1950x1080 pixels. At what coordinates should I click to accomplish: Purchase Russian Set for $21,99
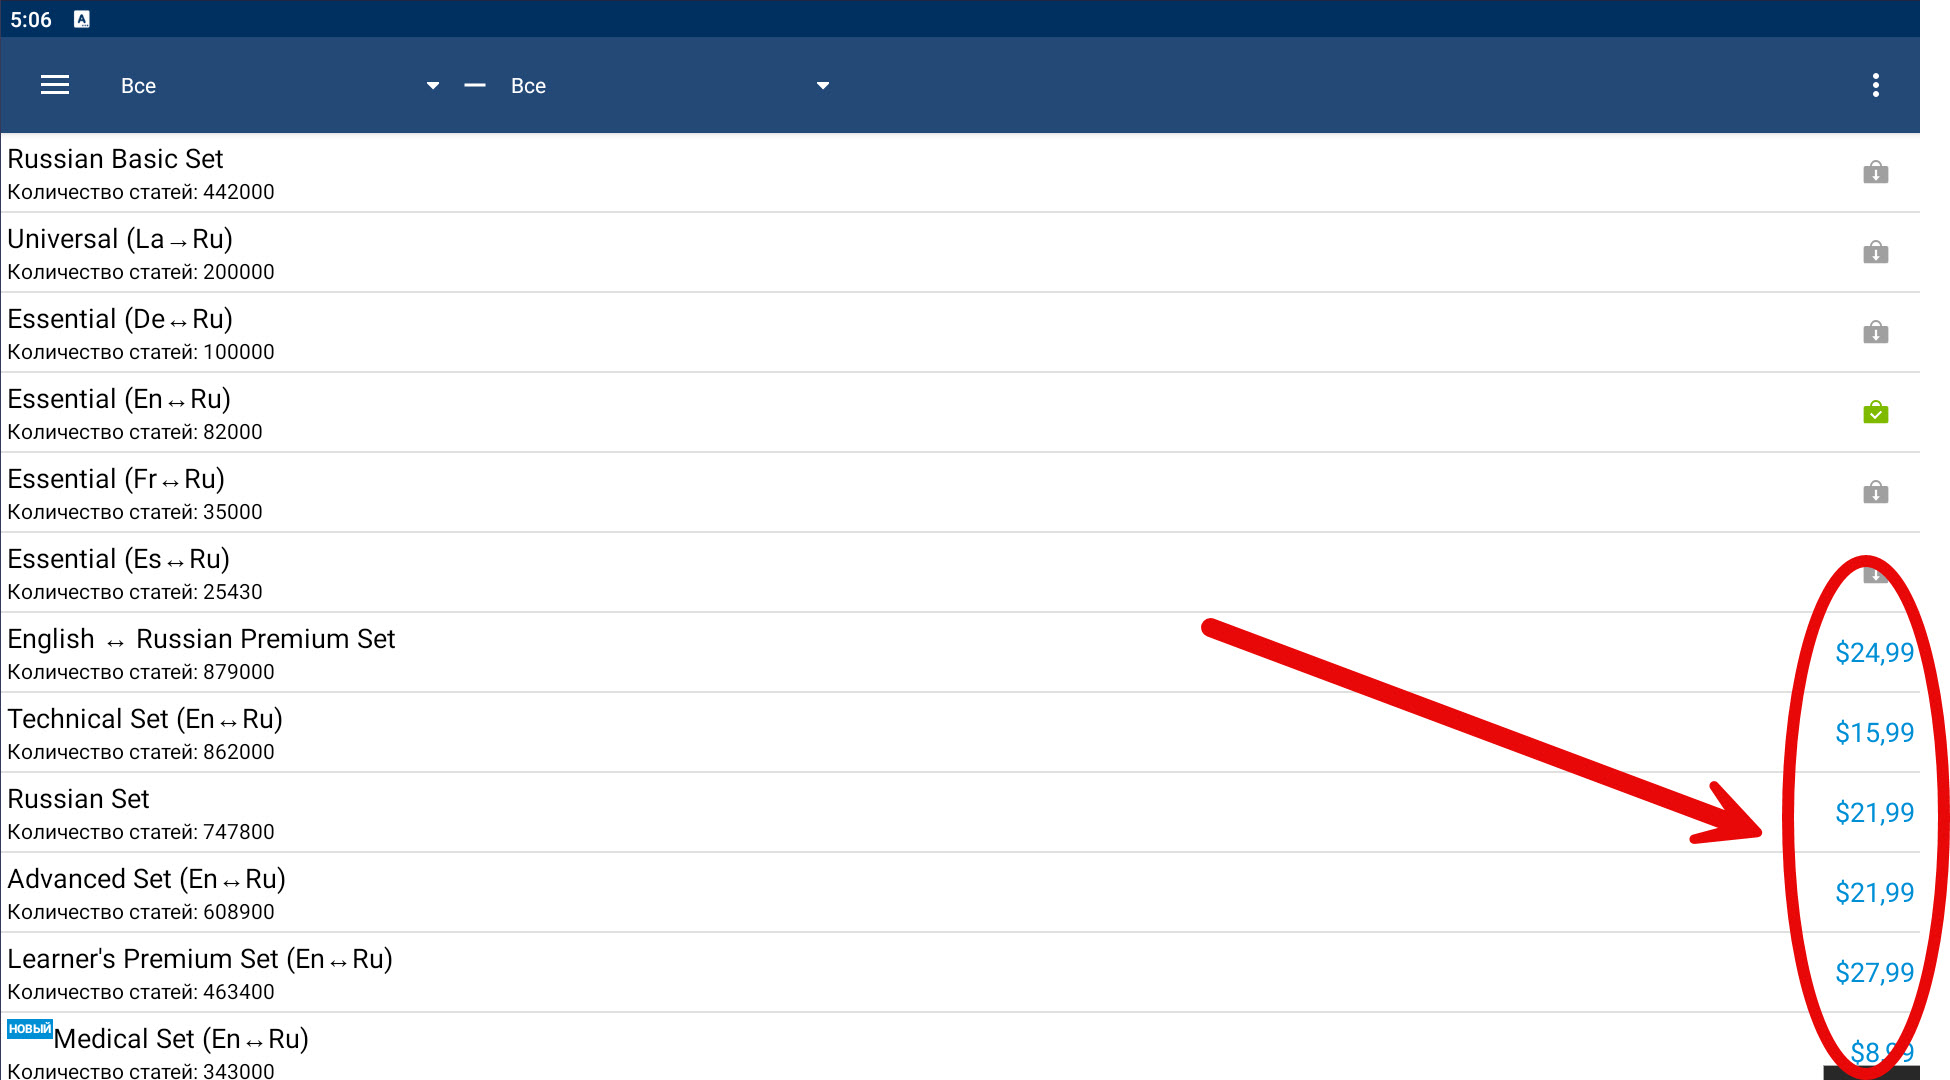point(1873,813)
